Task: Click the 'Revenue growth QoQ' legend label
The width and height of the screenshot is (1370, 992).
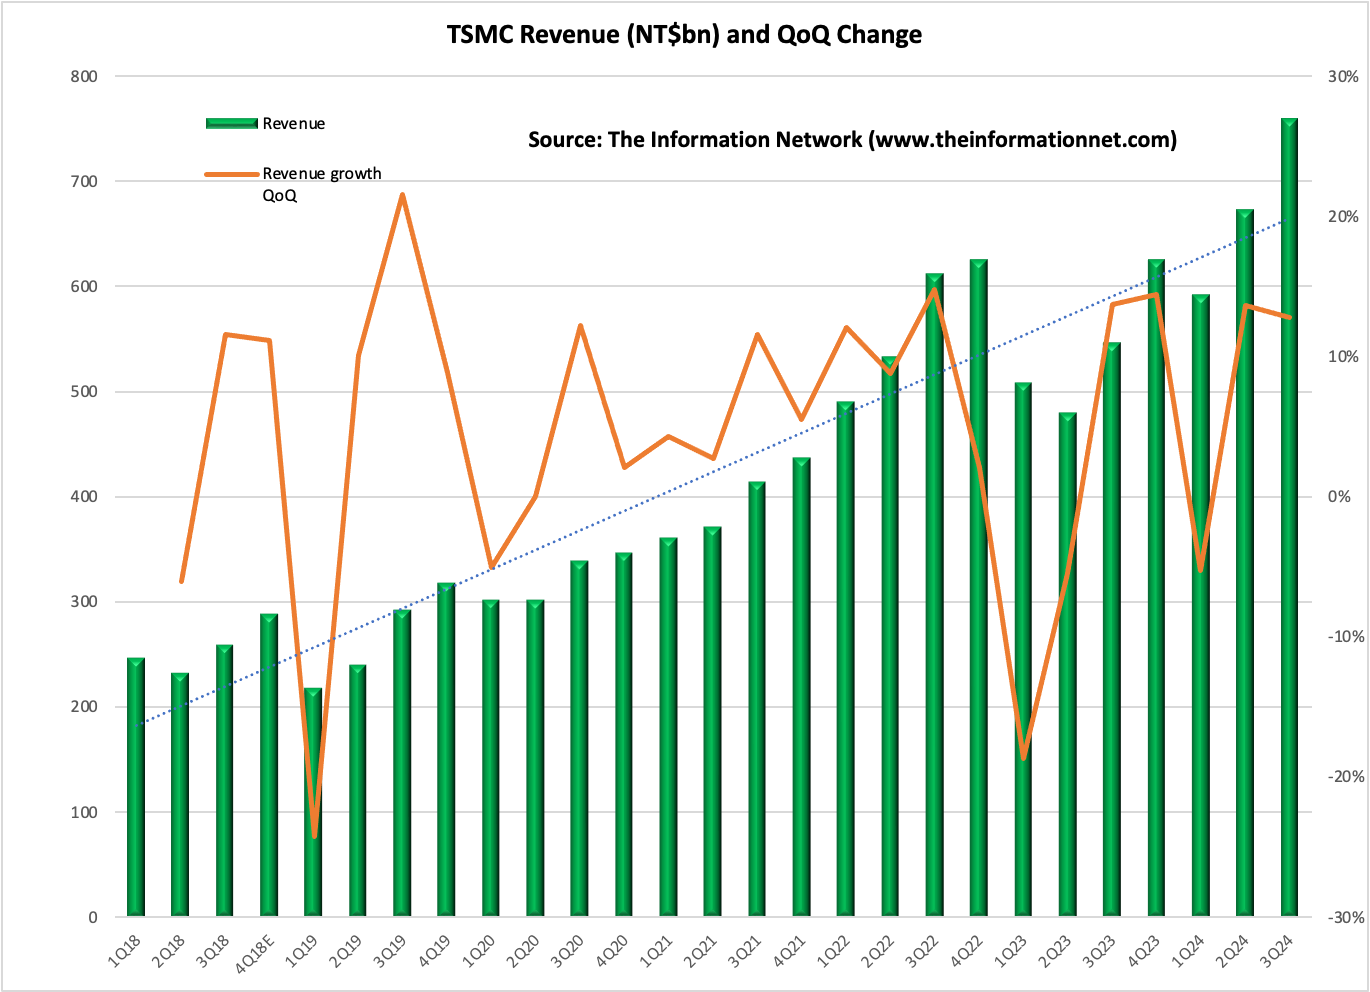Action: pos(322,184)
